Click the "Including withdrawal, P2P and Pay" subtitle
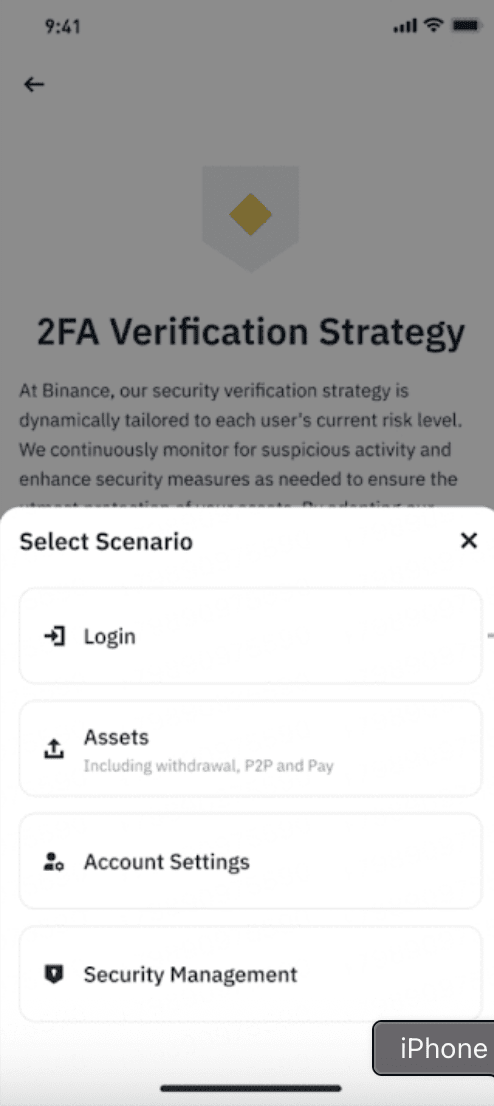494x1106 pixels. pos(208,766)
